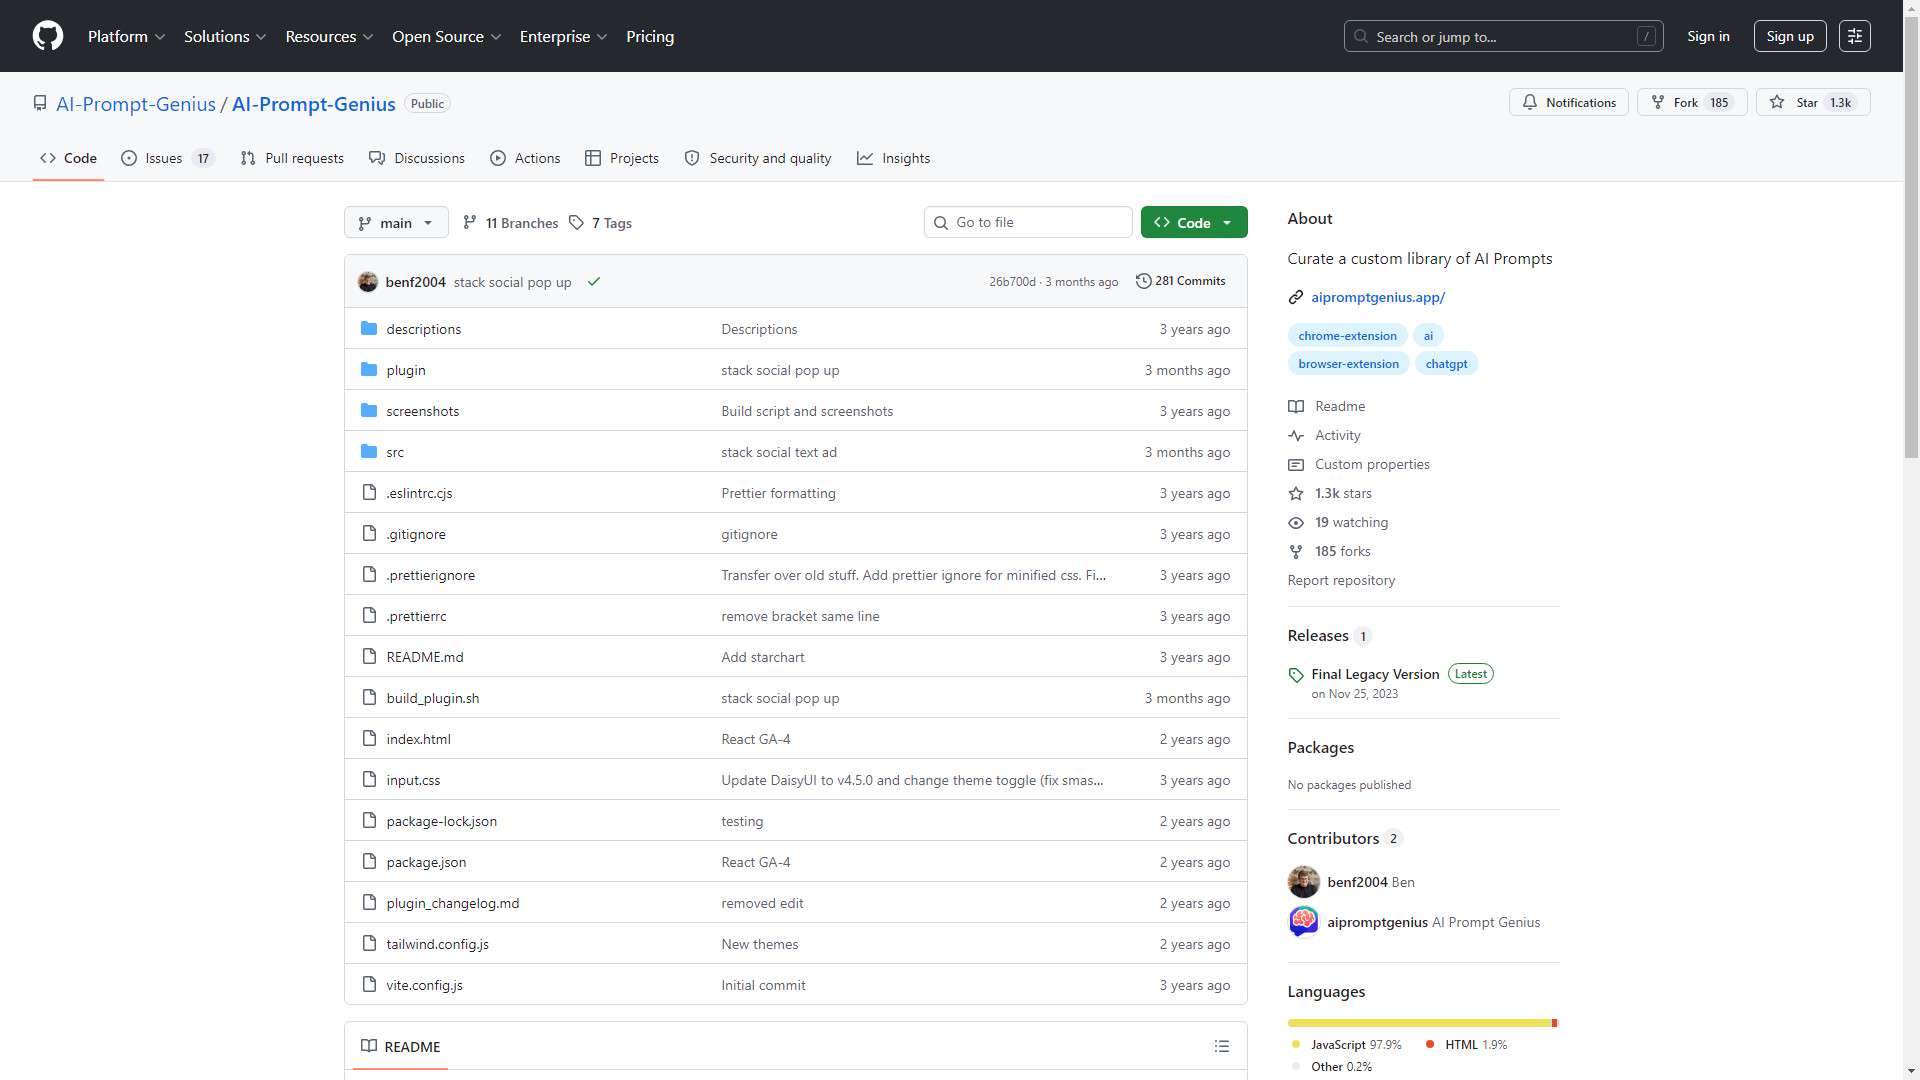Click the tailwind.config.js file icon
1920x1080 pixels.
(x=369, y=944)
